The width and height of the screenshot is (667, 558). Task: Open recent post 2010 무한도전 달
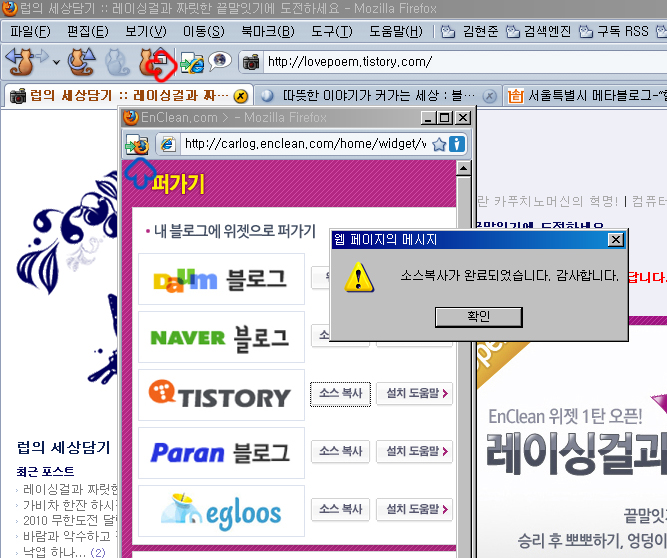tap(70, 520)
